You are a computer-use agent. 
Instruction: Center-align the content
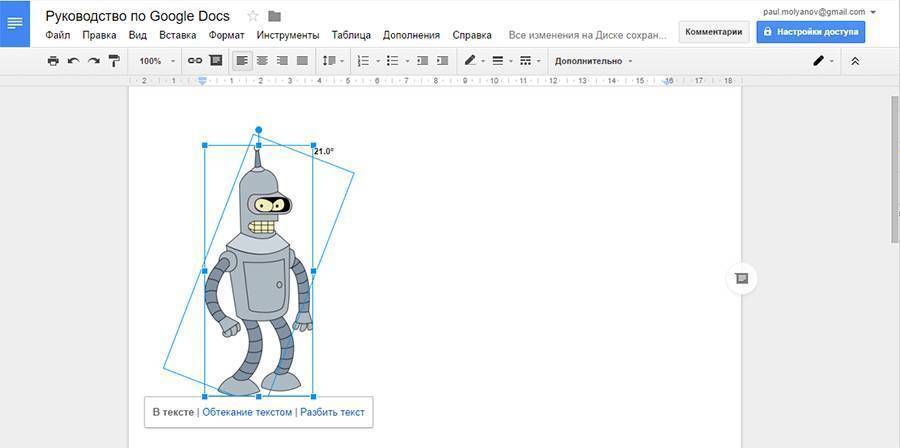pyautogui.click(x=262, y=61)
